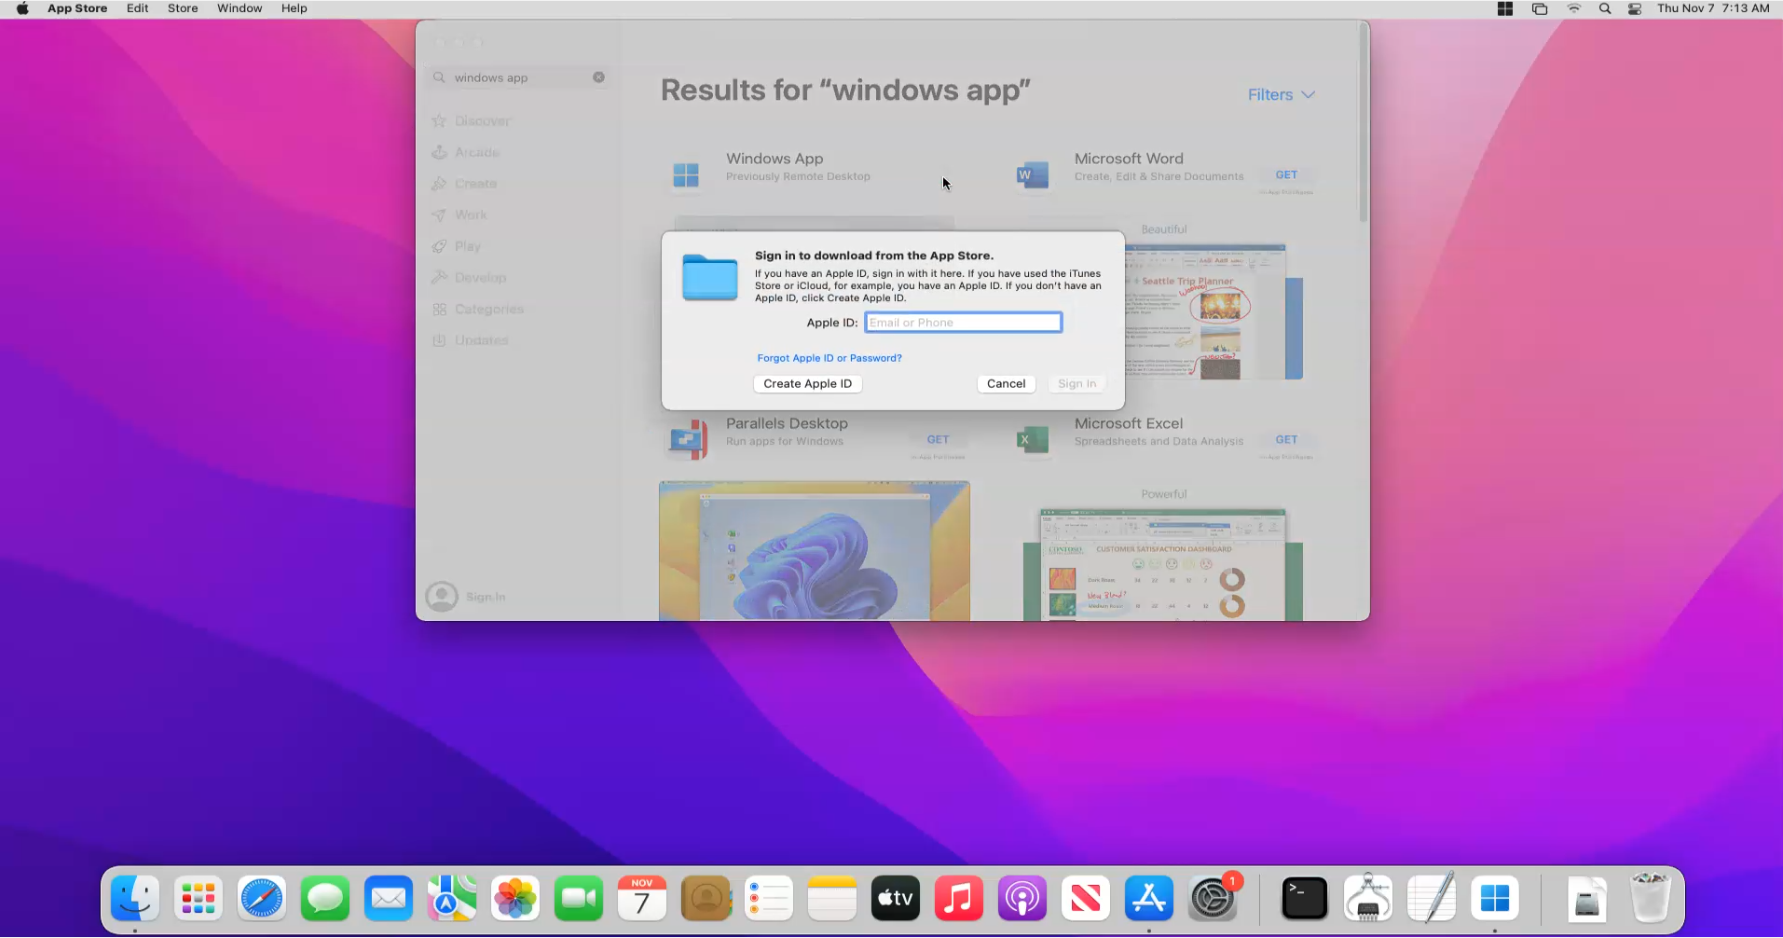The image size is (1783, 938).
Task: Cancel the sign-in dialog
Action: point(1005,384)
